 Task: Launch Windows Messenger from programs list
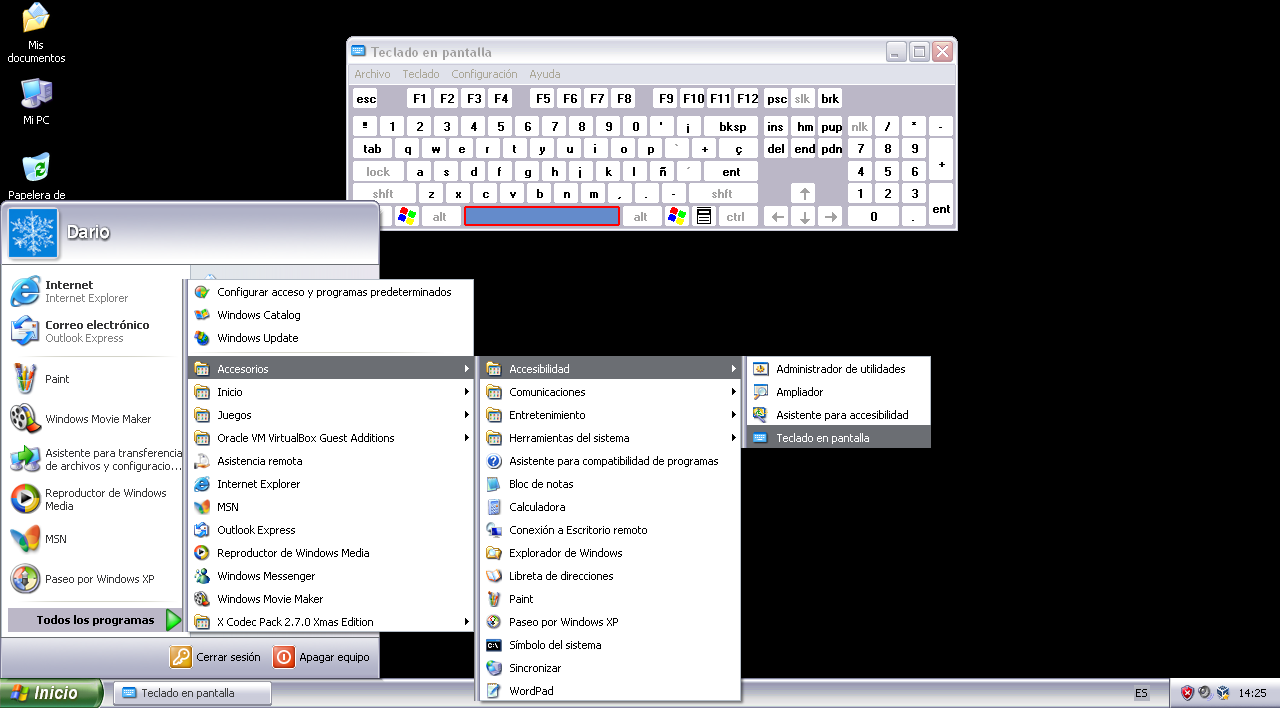(x=331, y=576)
